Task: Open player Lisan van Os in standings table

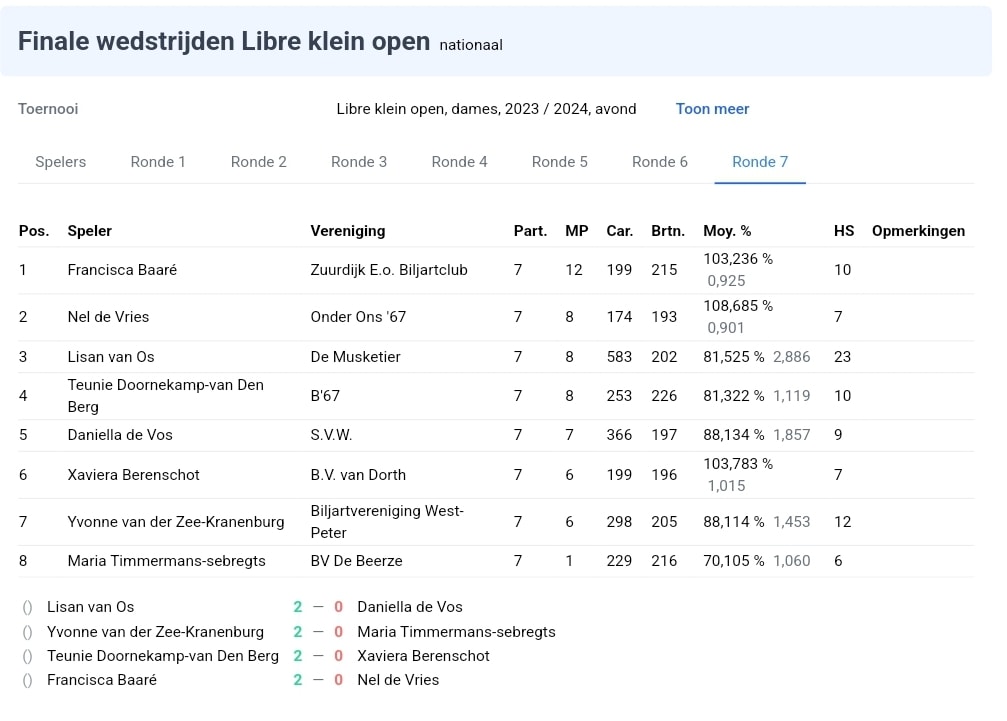Action: tap(111, 357)
